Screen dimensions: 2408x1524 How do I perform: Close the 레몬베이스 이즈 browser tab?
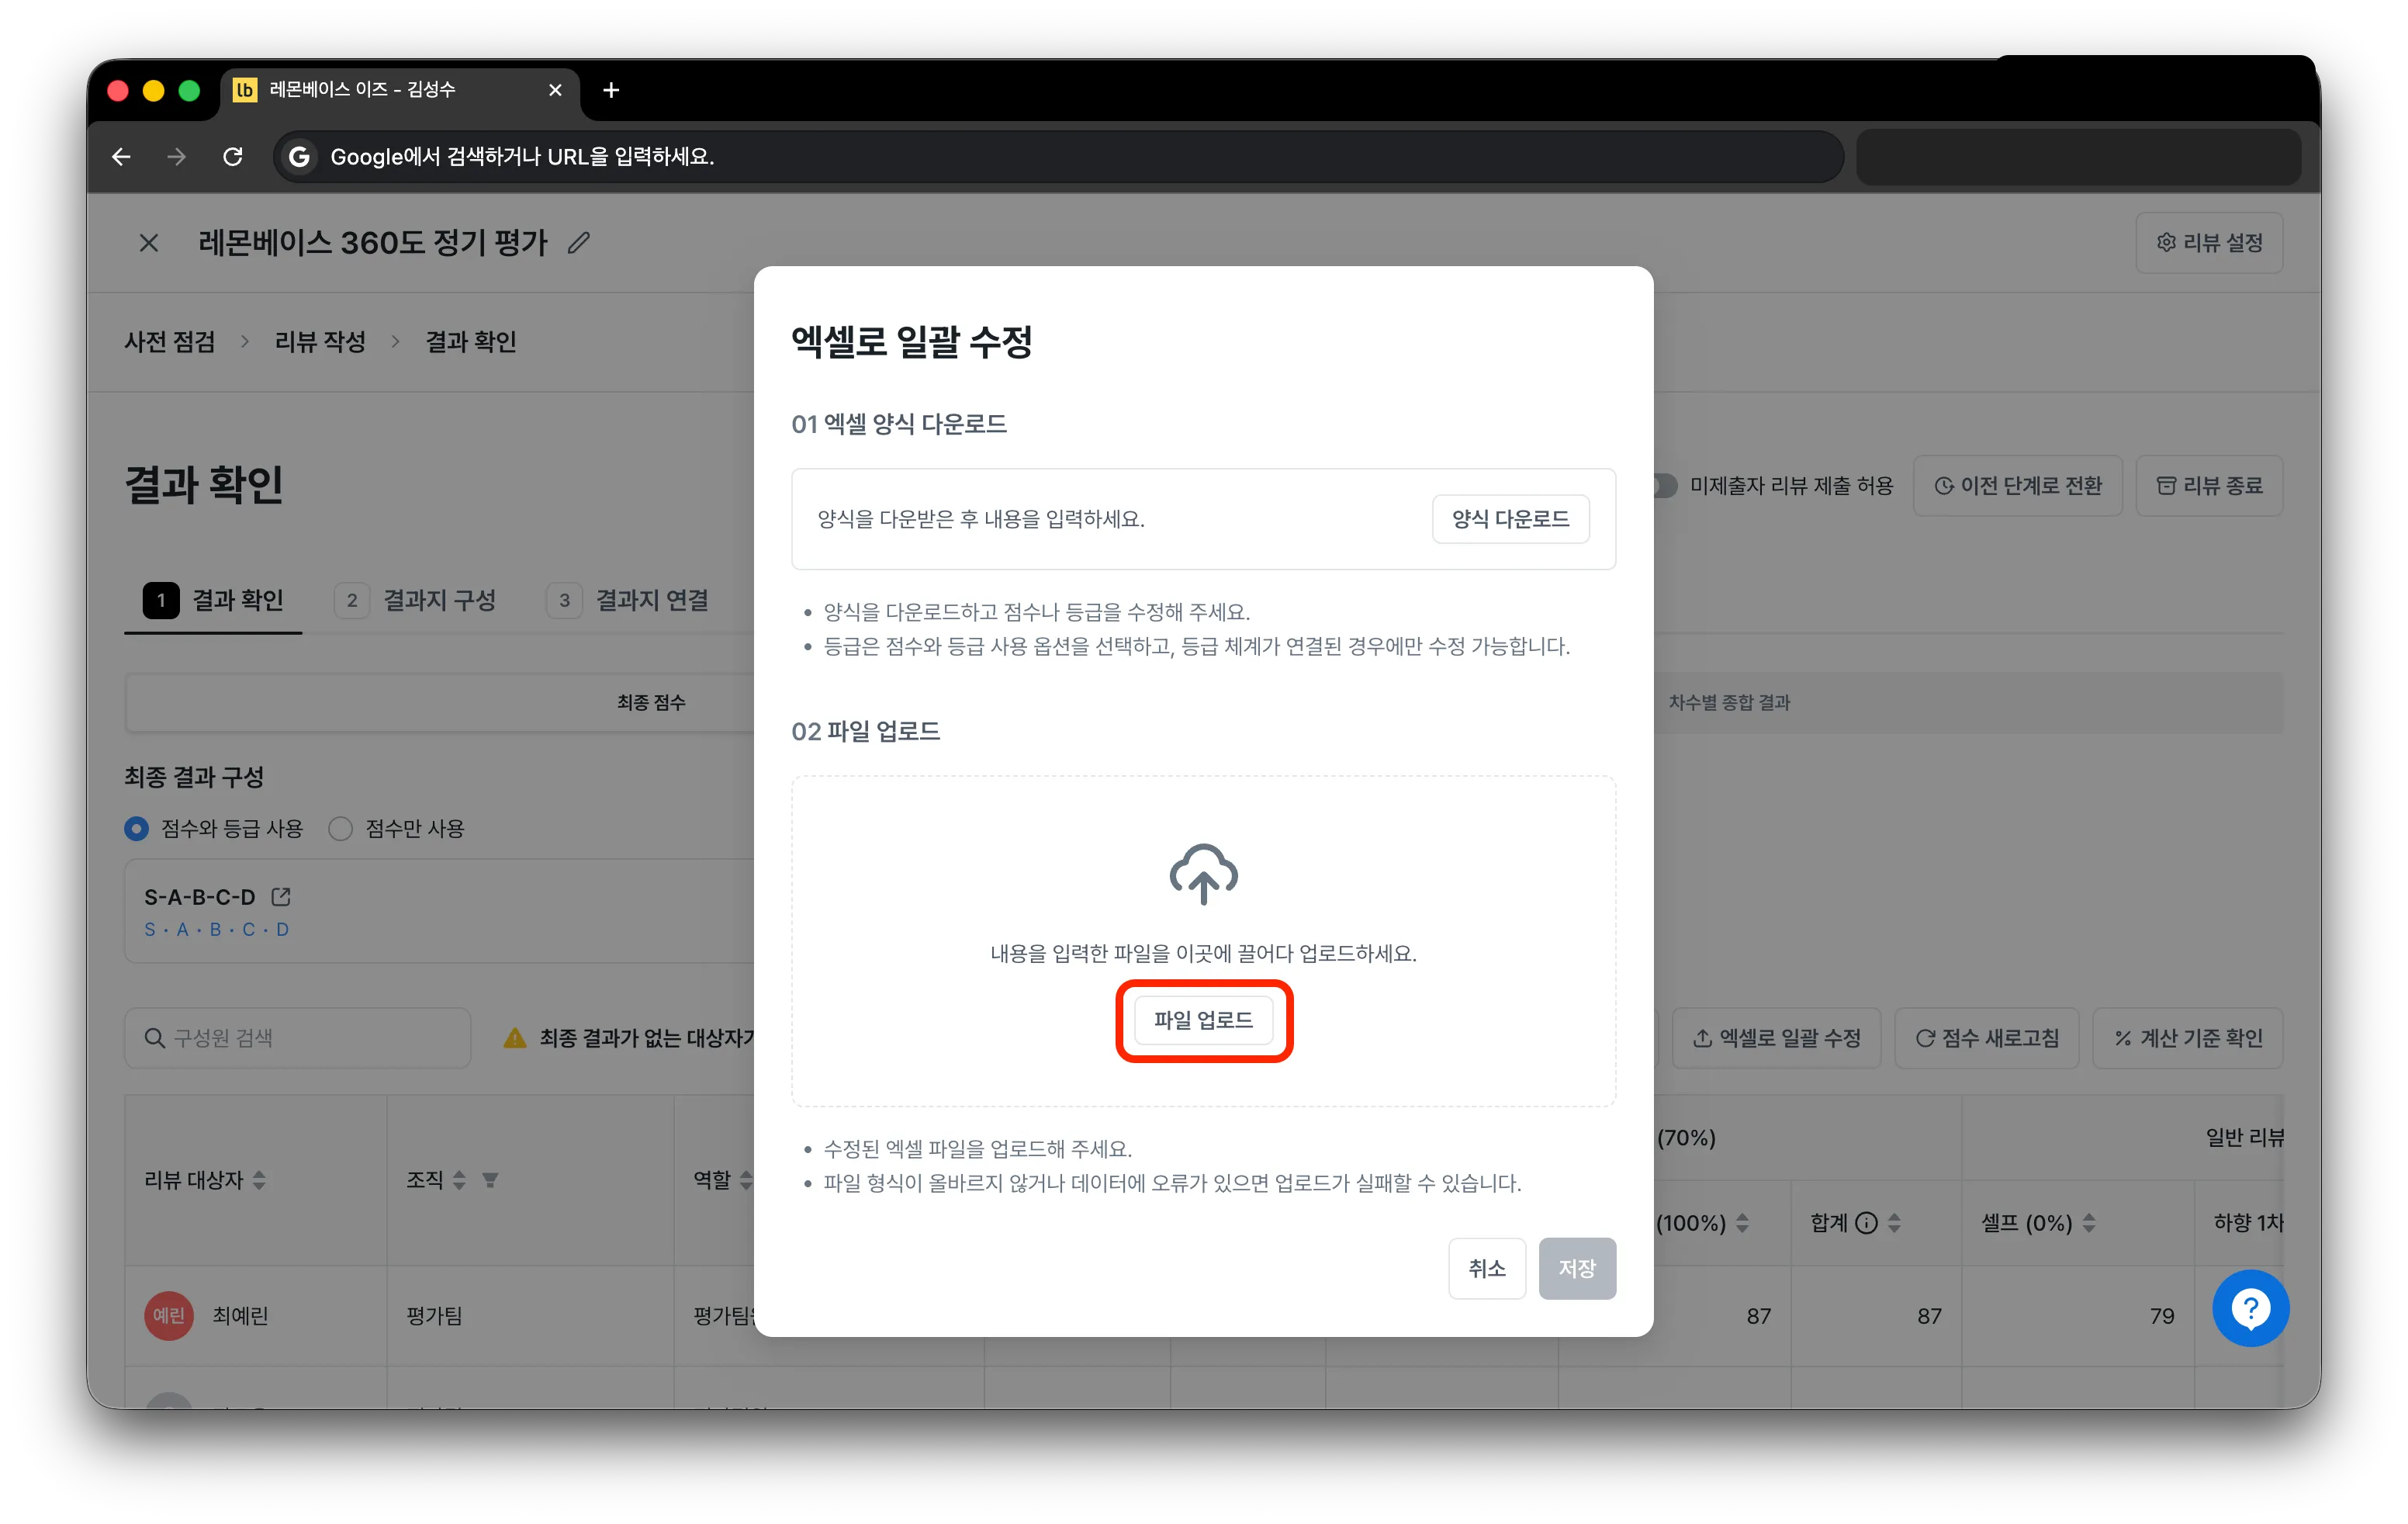(x=555, y=90)
